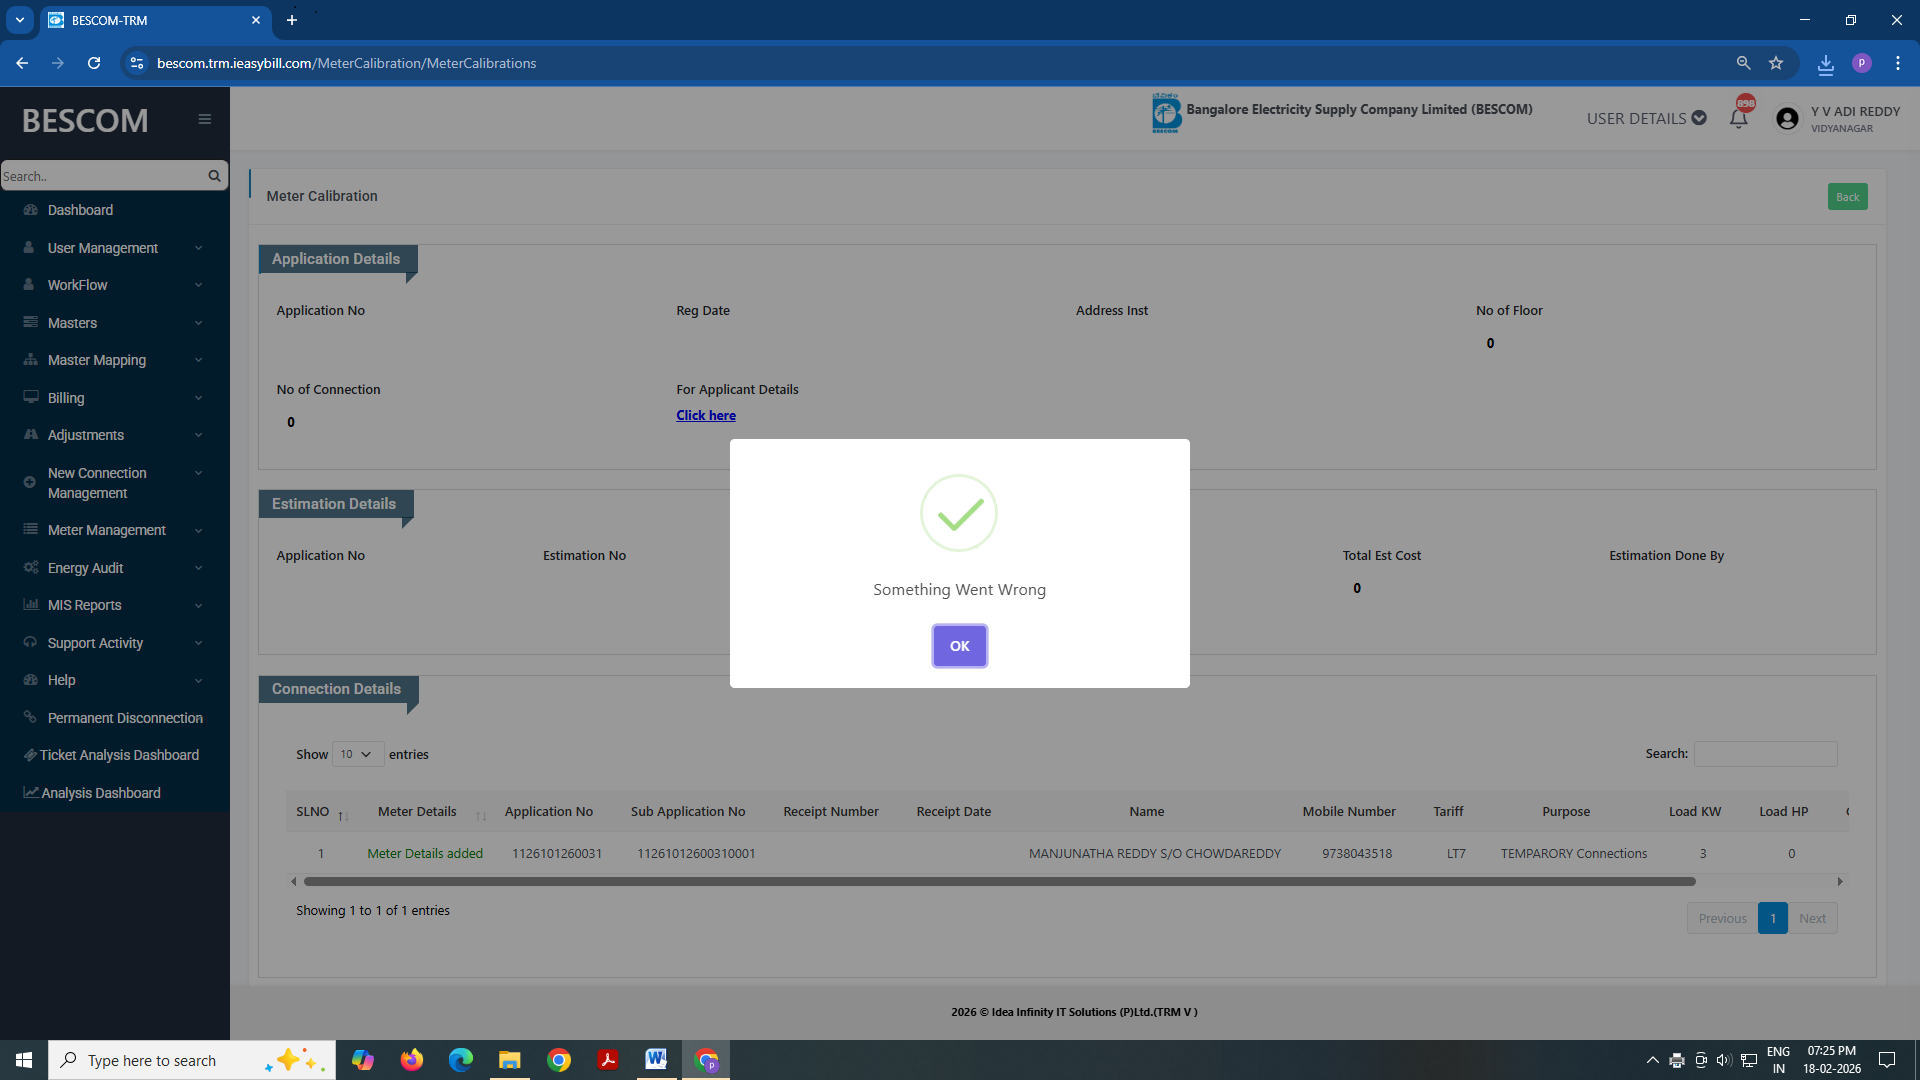Toggle sidebar with hamburger menu icon
This screenshot has width=1920, height=1080.
pos(205,119)
